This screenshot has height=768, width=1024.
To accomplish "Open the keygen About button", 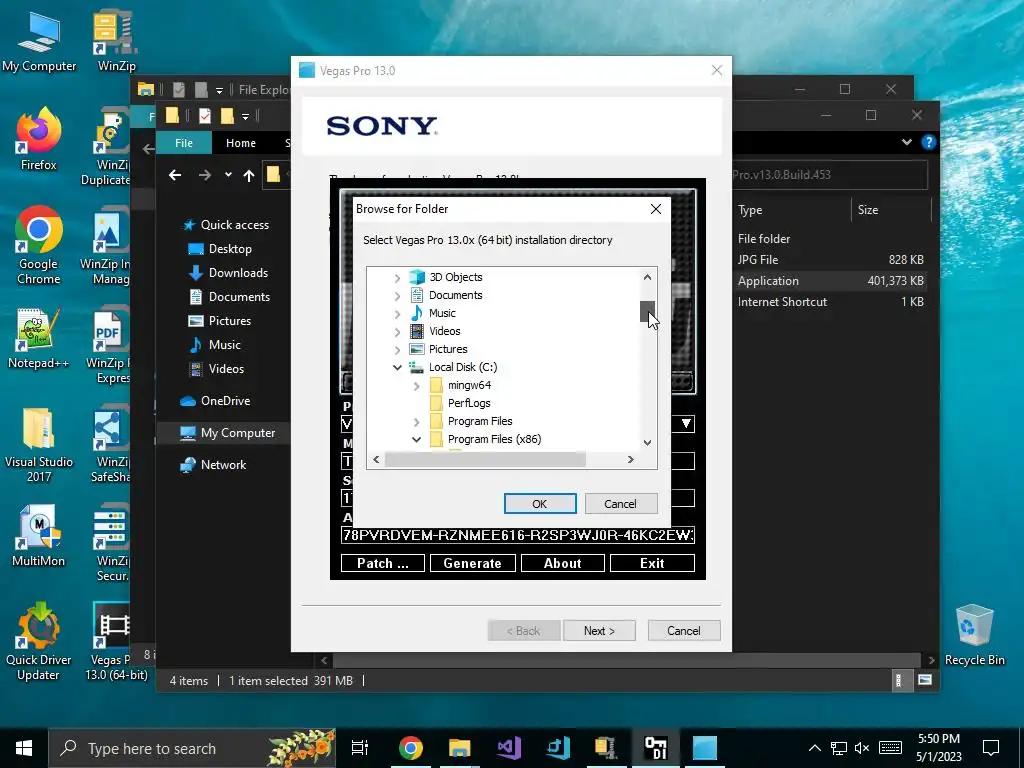I will (562, 563).
